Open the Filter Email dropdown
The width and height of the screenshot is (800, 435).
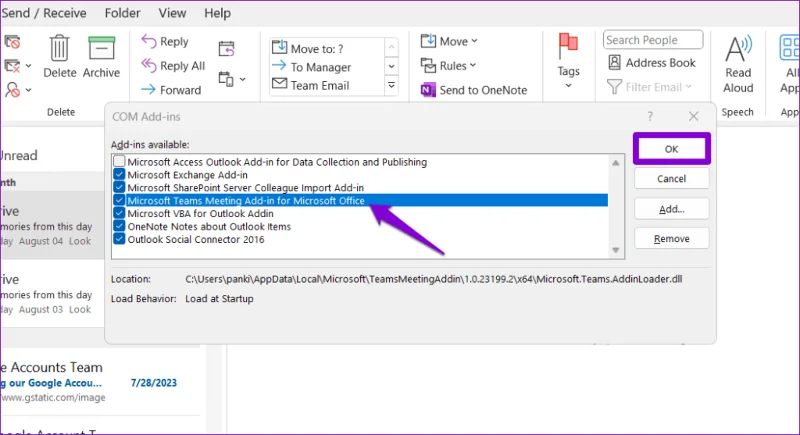[x=650, y=87]
